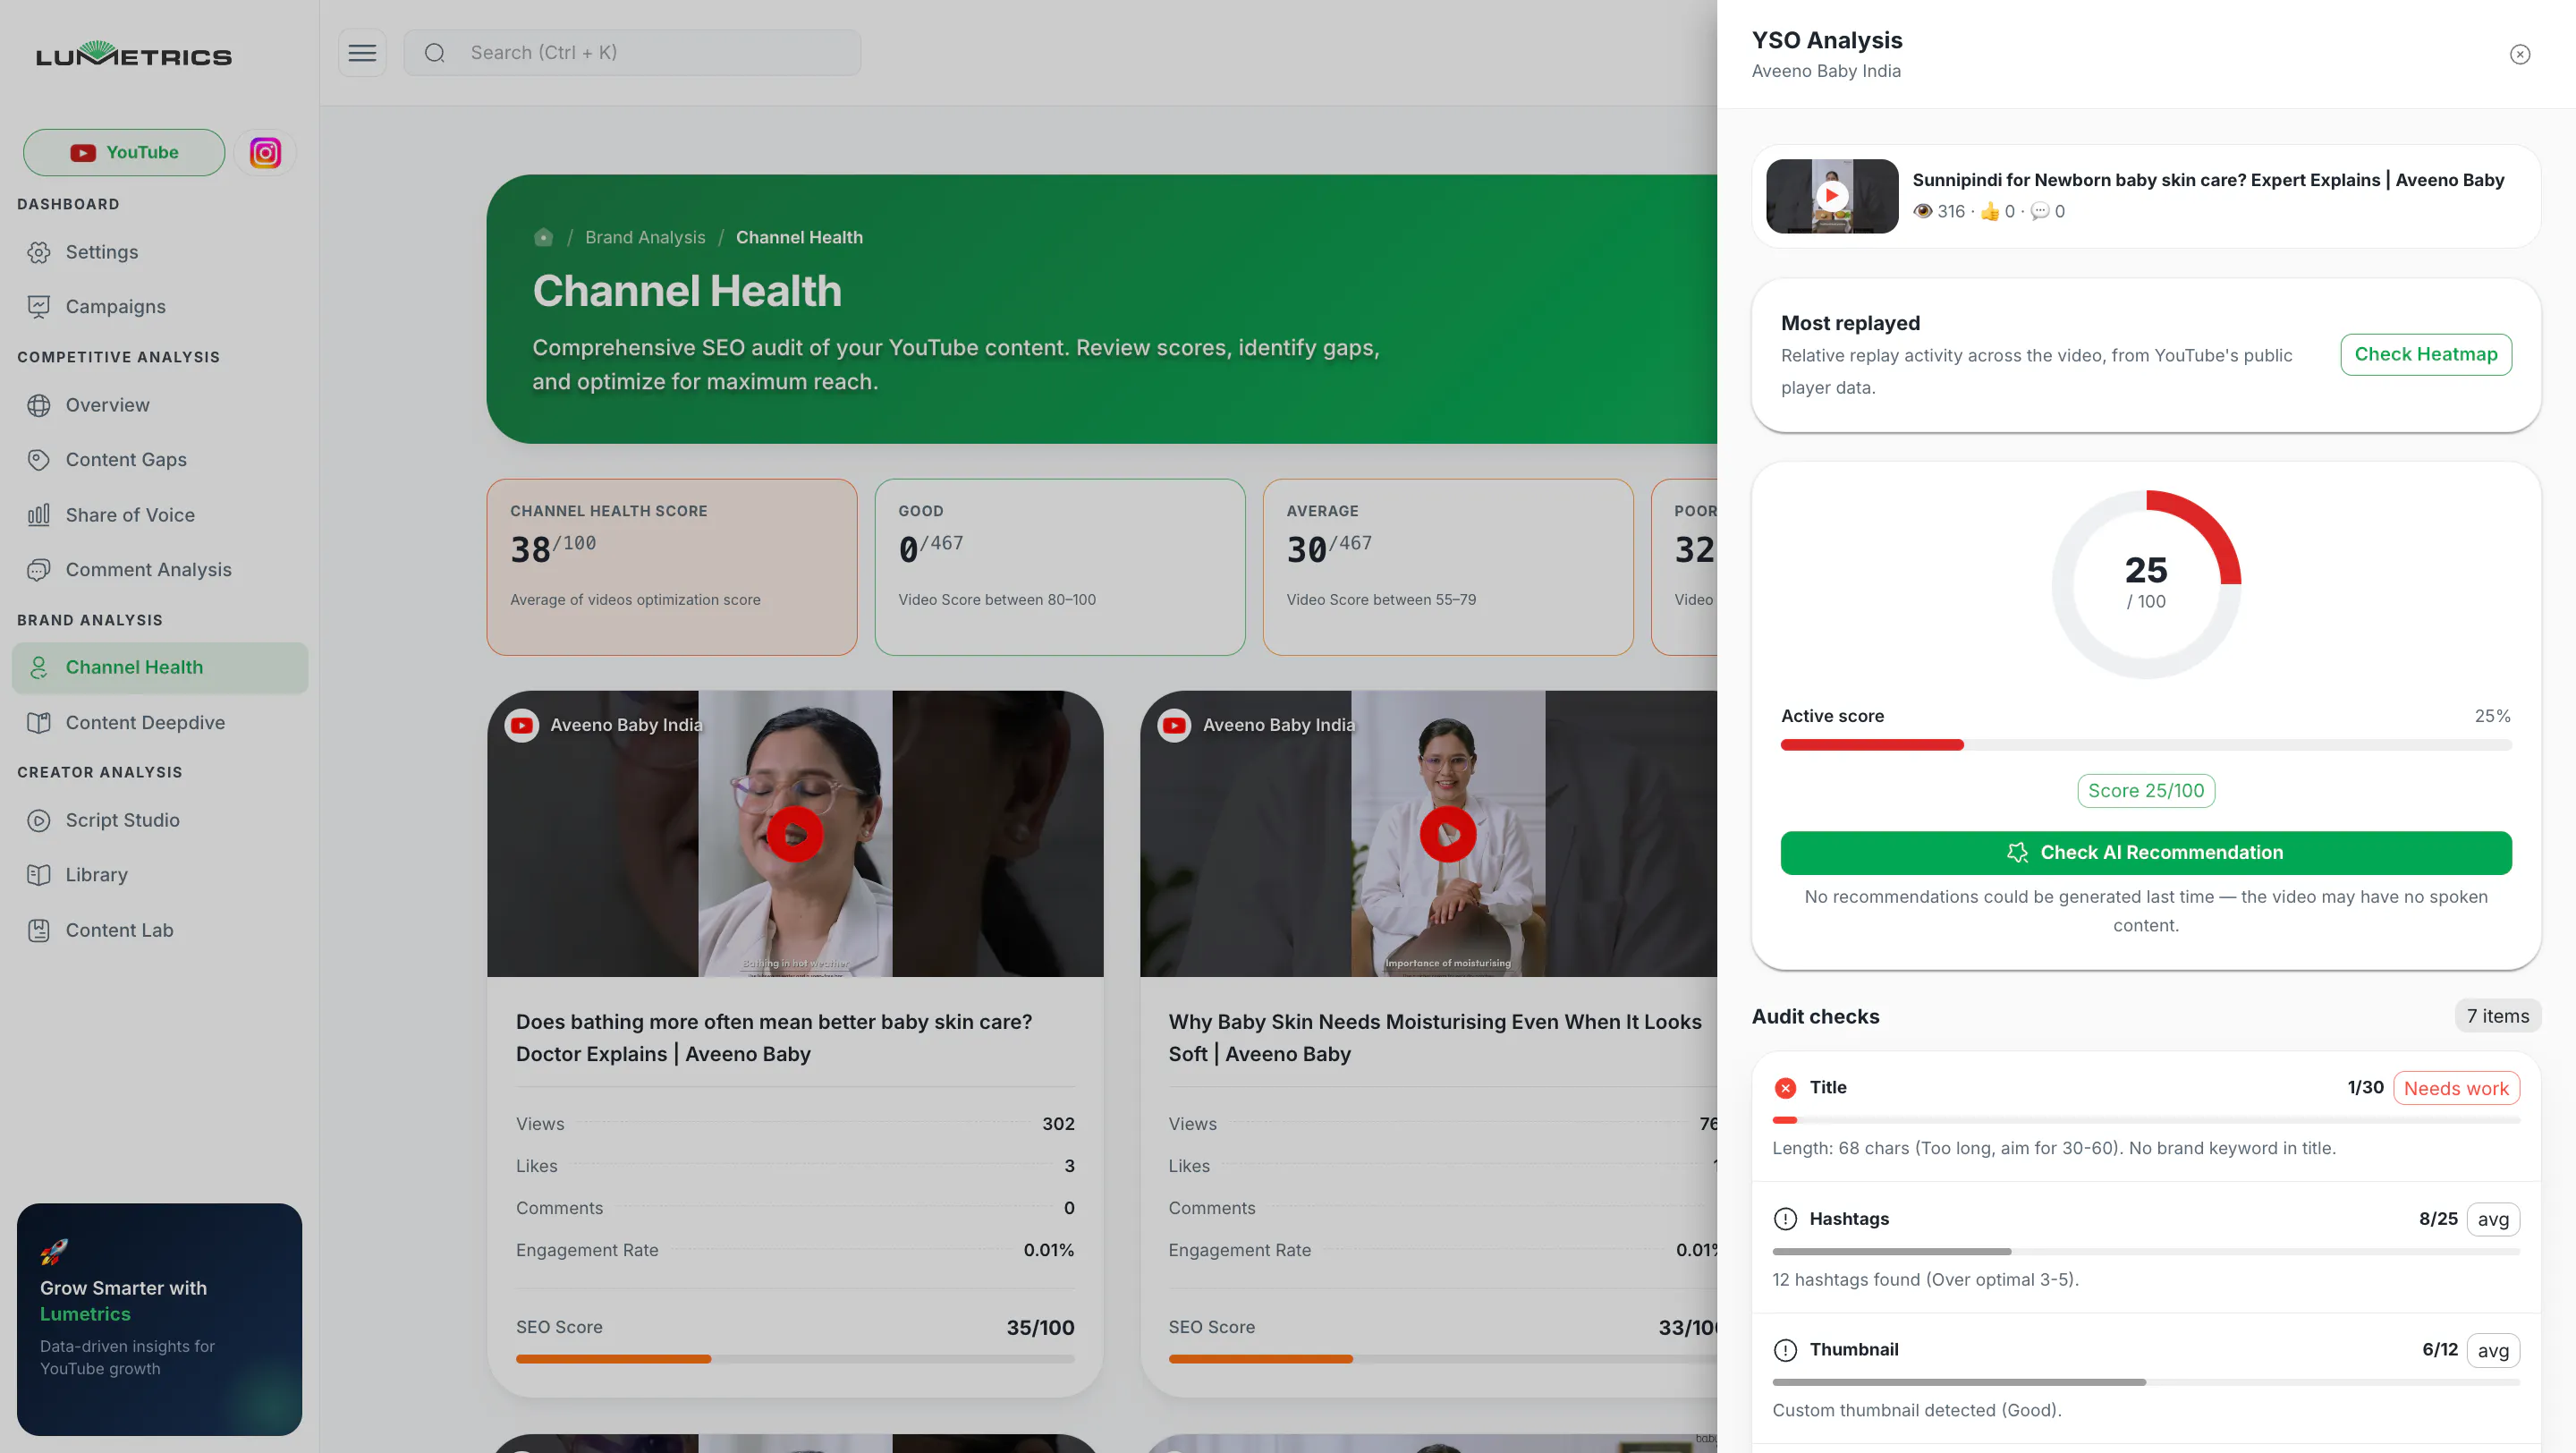Click the Settings gear icon in sidebar

[x=39, y=252]
